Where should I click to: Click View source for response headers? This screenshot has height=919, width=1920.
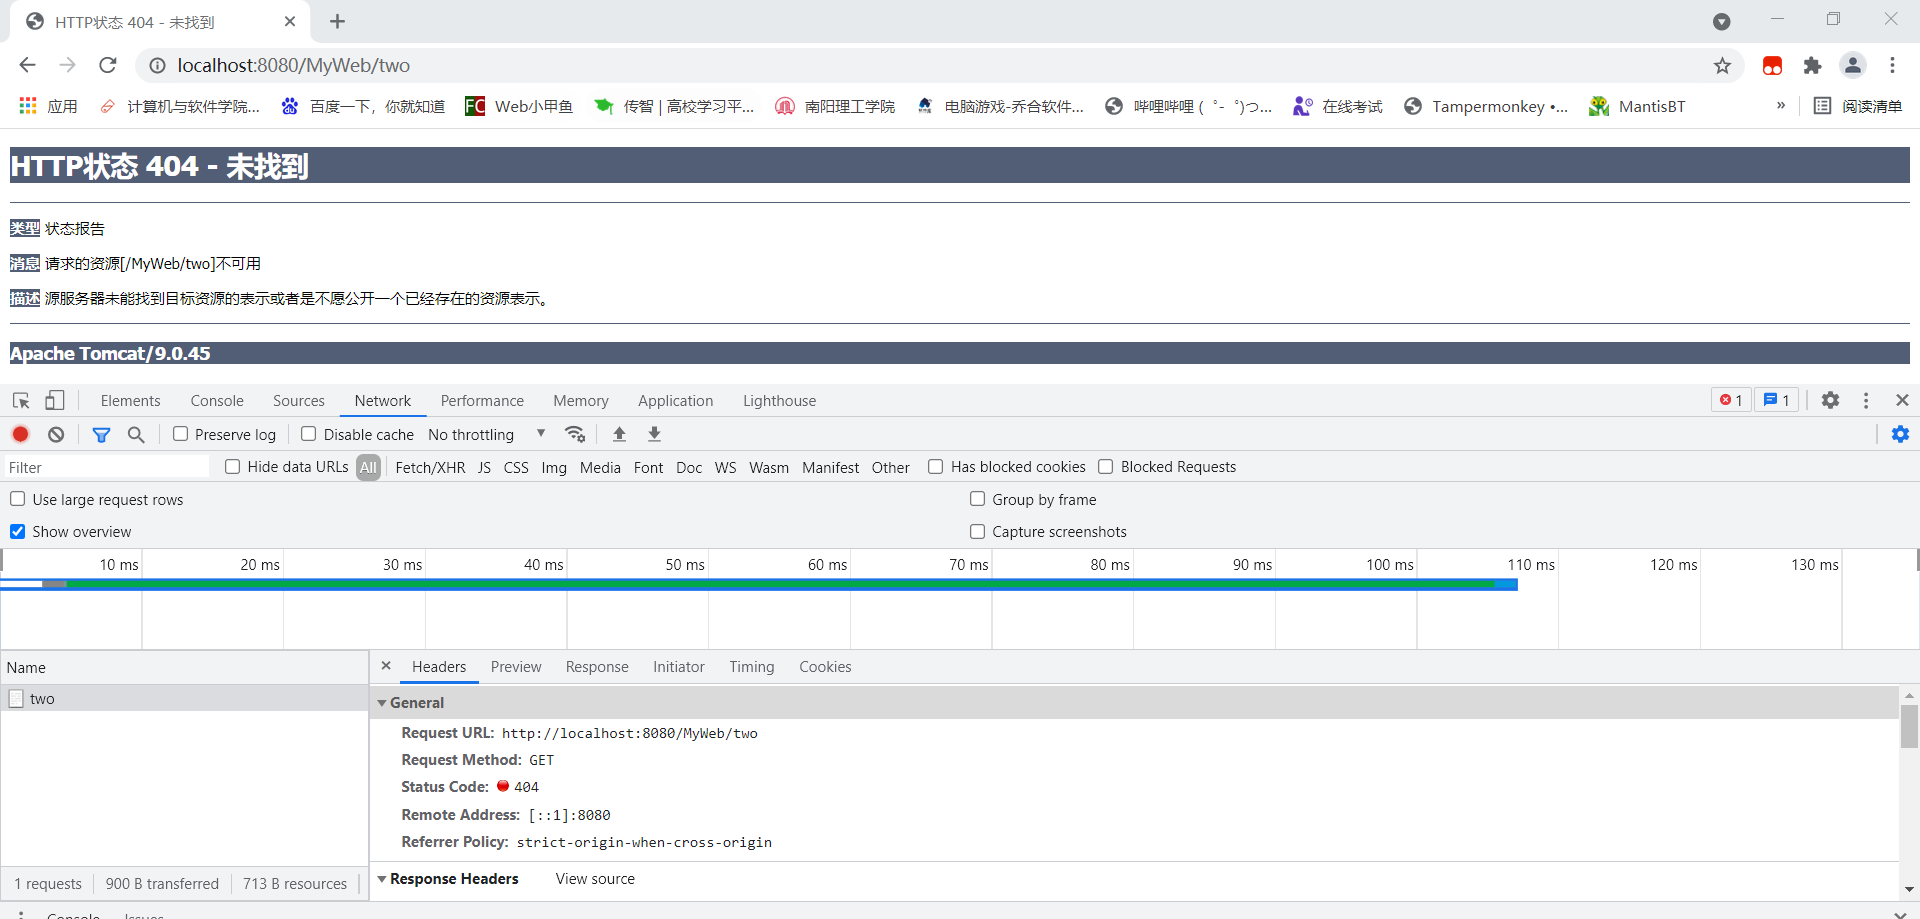tap(595, 879)
